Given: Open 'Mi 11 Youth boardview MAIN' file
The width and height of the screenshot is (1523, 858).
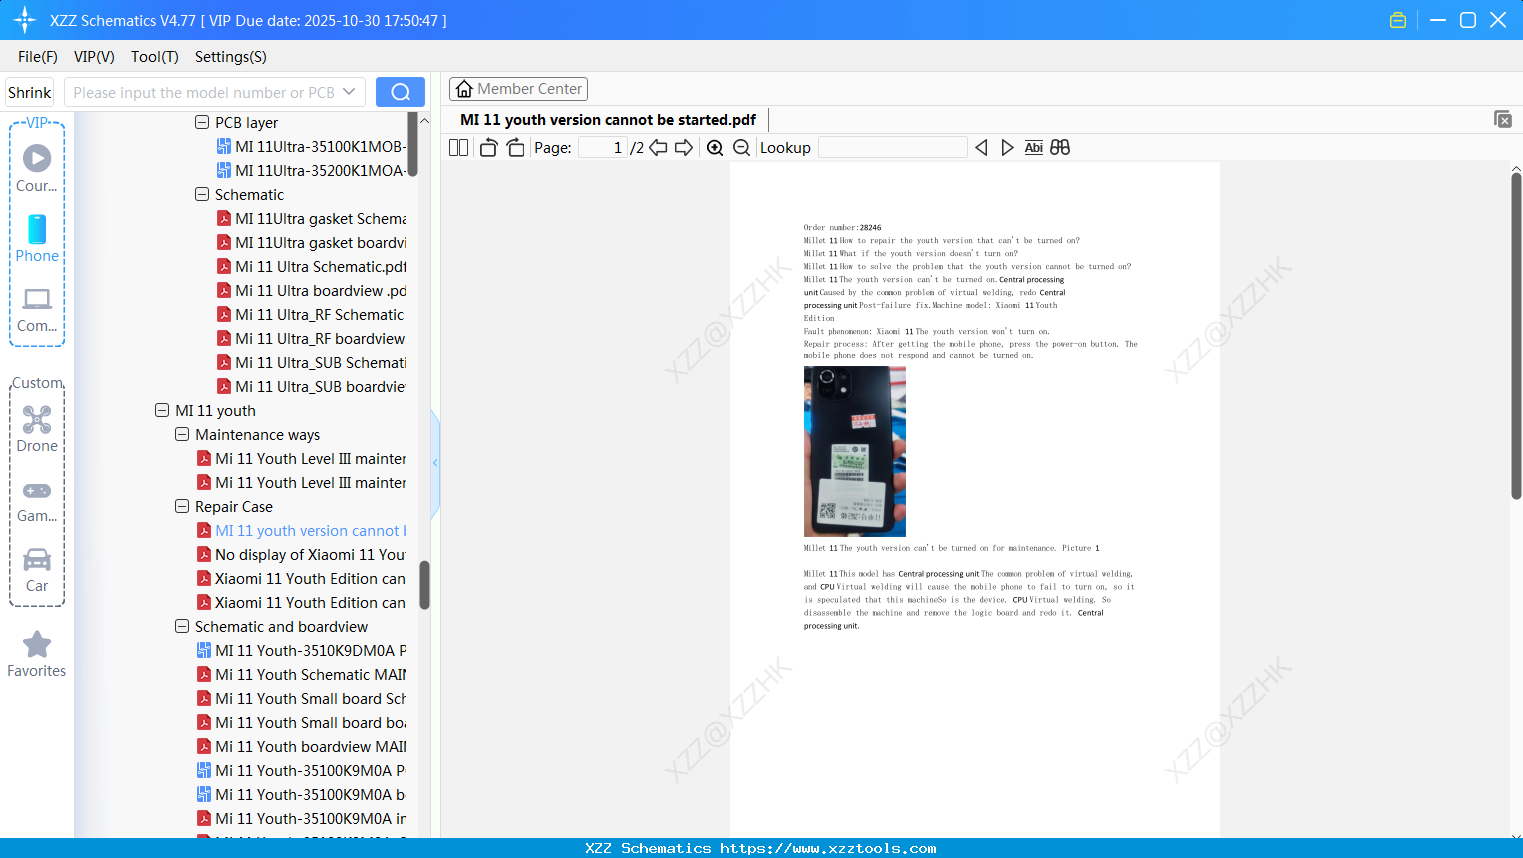Looking at the screenshot, I should tap(301, 746).
